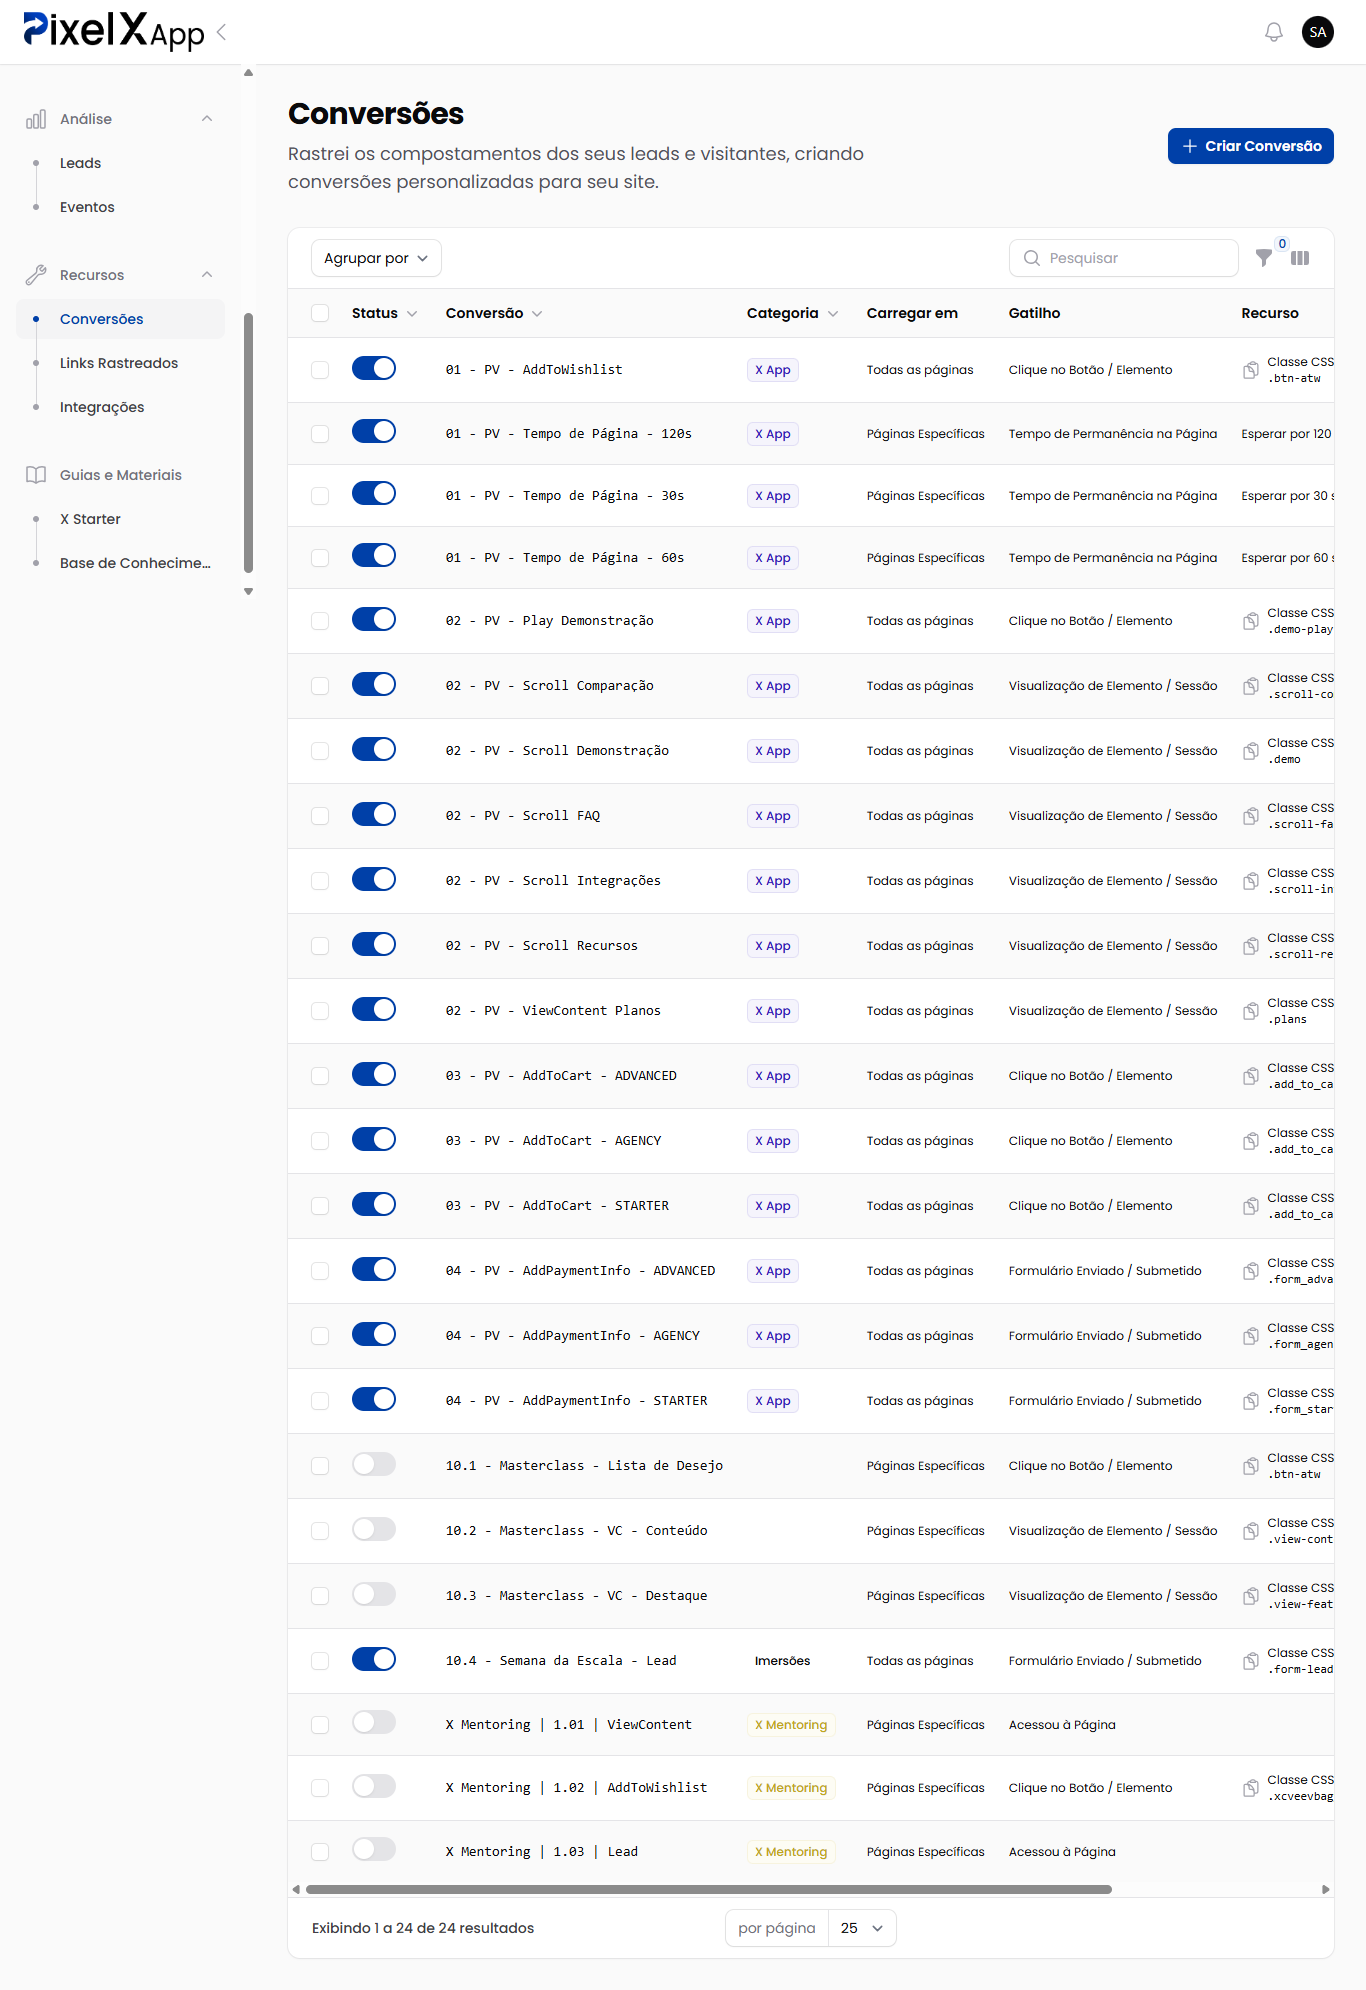This screenshot has height=1990, width=1366.
Task: Copy CSS class for Scroll Integrações row
Action: tap(1251, 881)
